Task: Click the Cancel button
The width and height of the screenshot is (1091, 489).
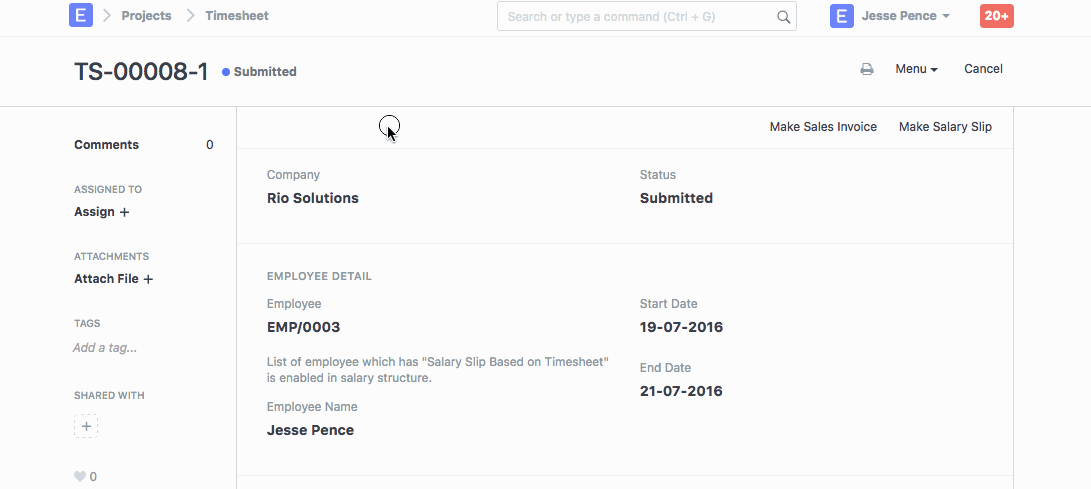Action: pos(983,70)
